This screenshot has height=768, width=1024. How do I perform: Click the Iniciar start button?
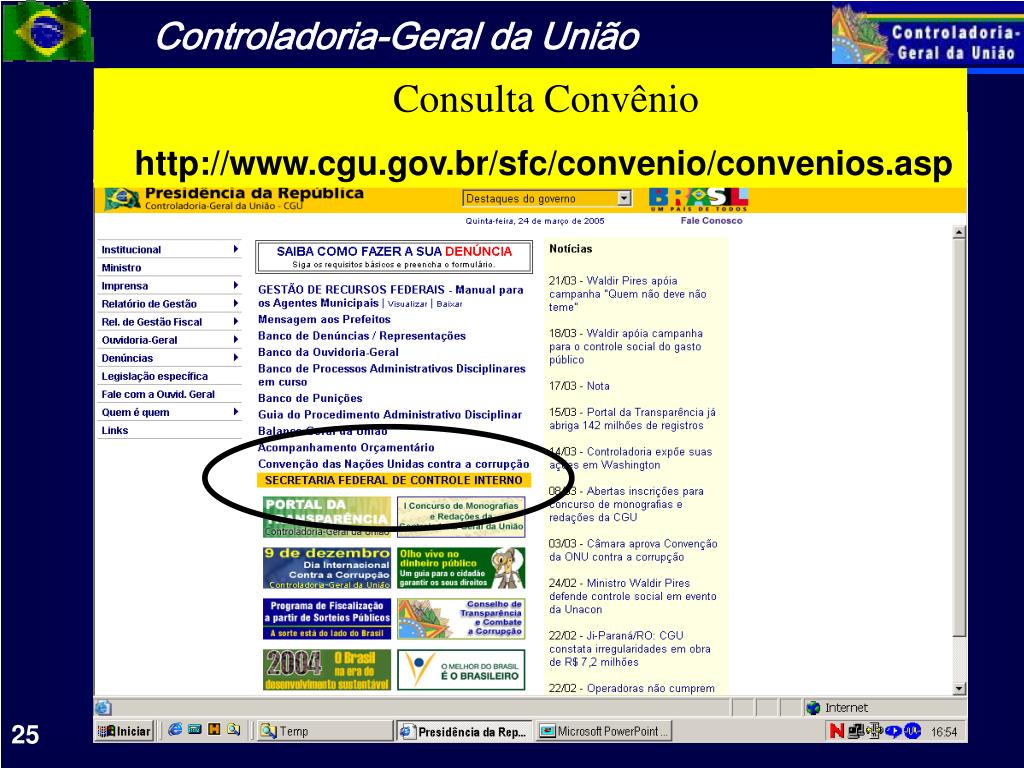click(124, 731)
